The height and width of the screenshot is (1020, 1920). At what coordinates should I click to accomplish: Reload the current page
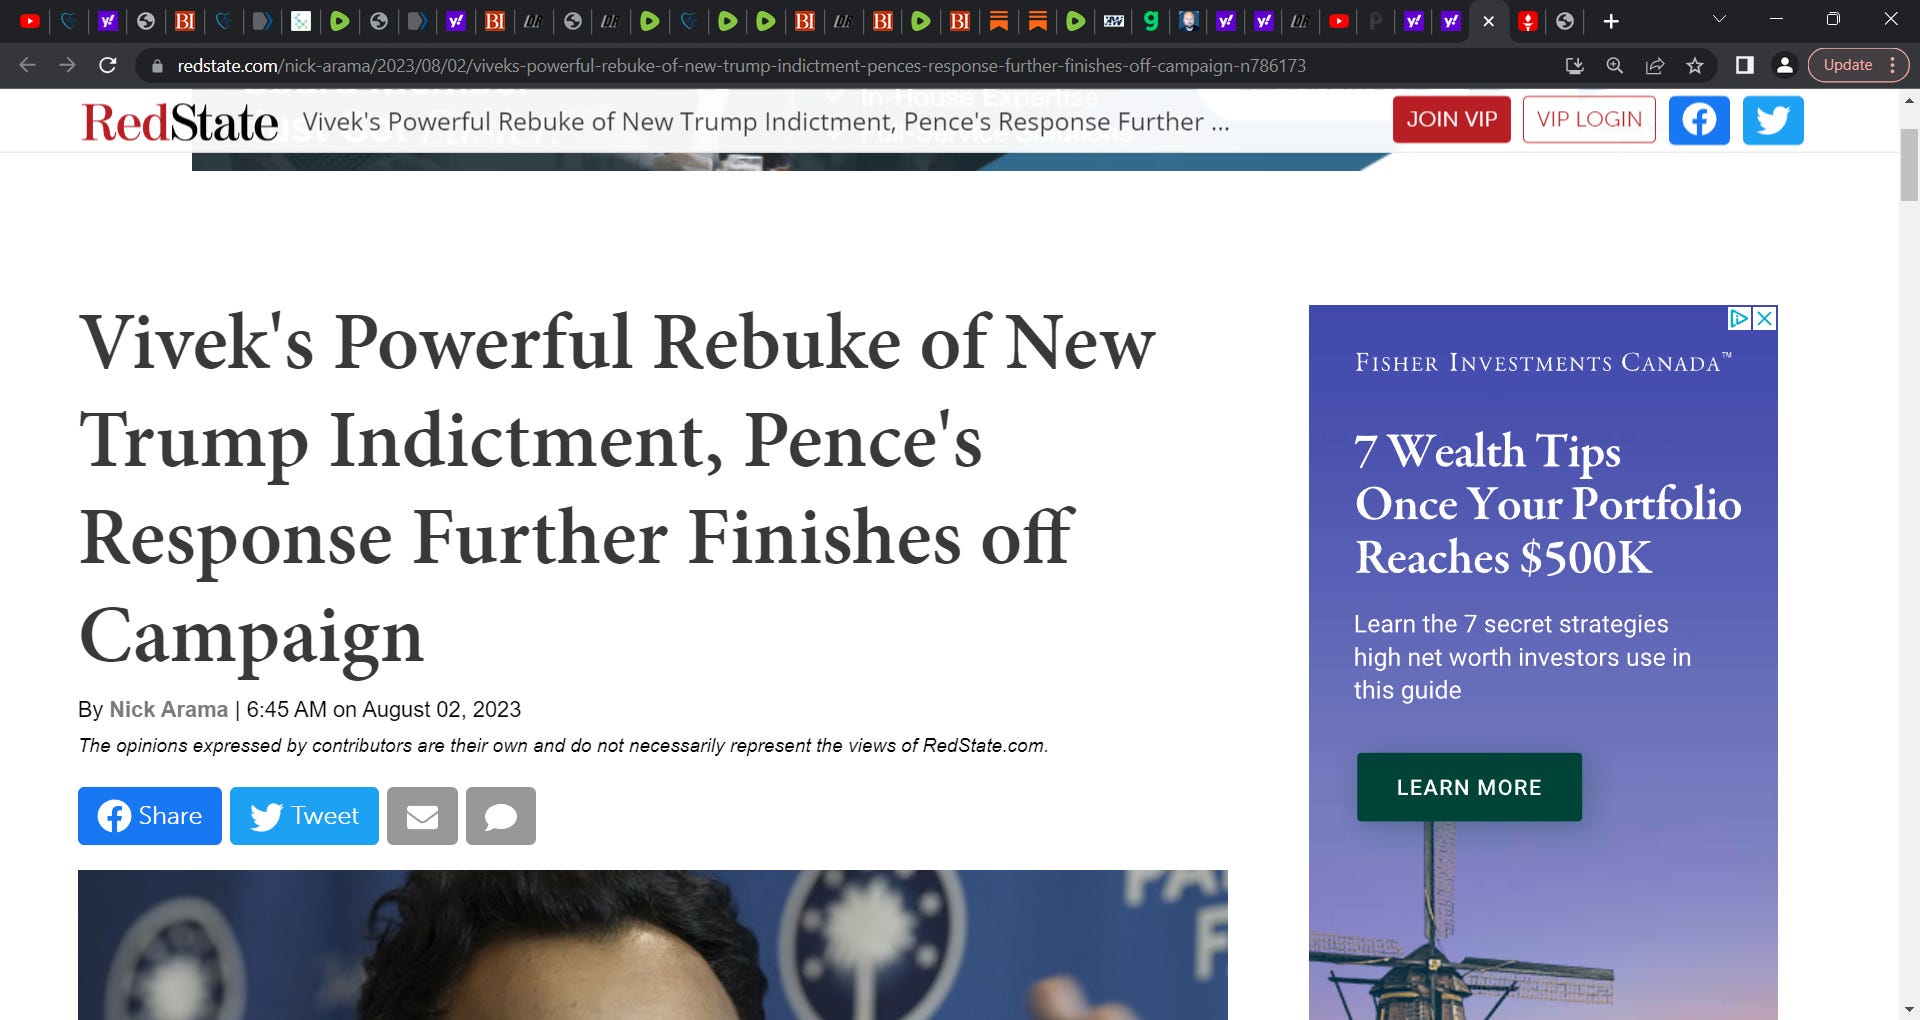click(108, 65)
